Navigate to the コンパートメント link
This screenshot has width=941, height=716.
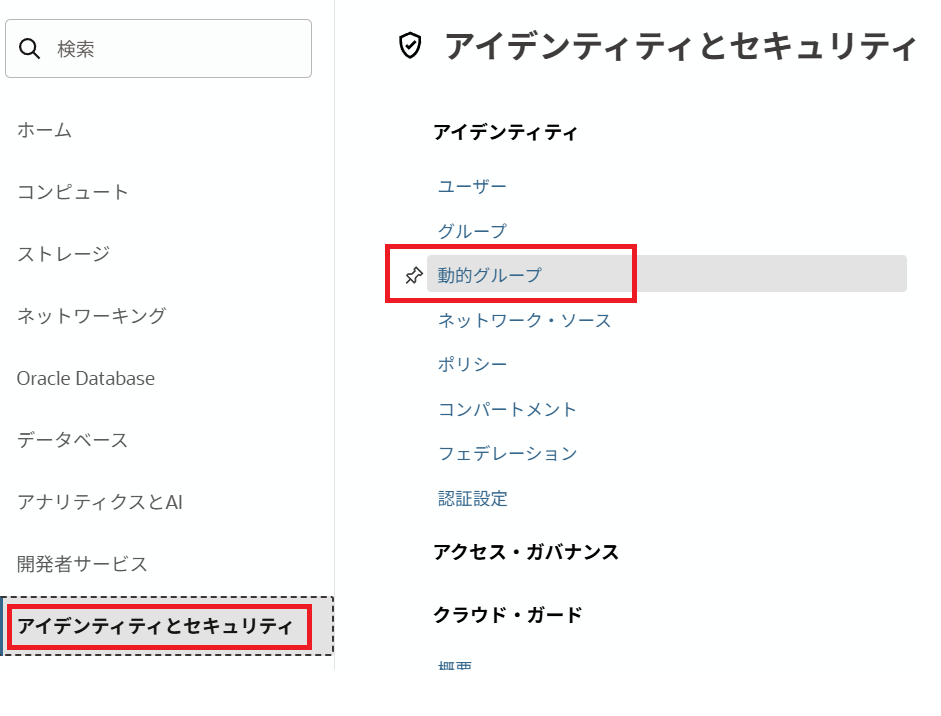(x=507, y=409)
